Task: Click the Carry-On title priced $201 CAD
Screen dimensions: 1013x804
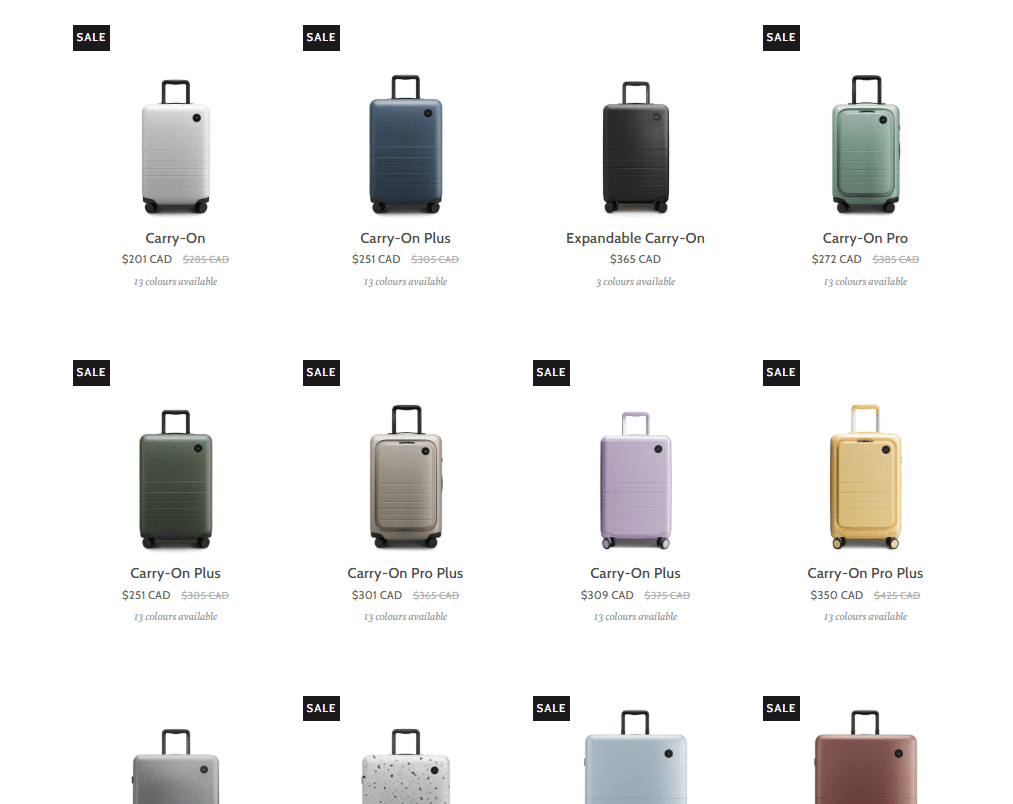Action: 175,238
